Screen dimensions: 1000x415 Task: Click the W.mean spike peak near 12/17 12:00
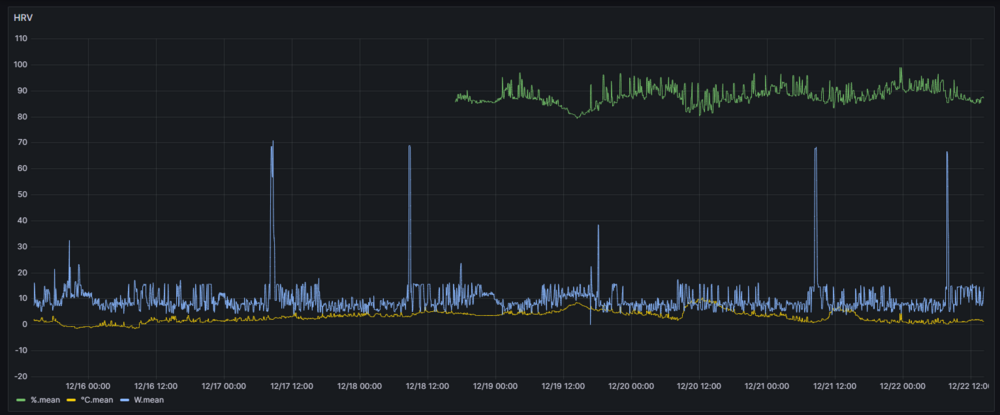[272, 143]
